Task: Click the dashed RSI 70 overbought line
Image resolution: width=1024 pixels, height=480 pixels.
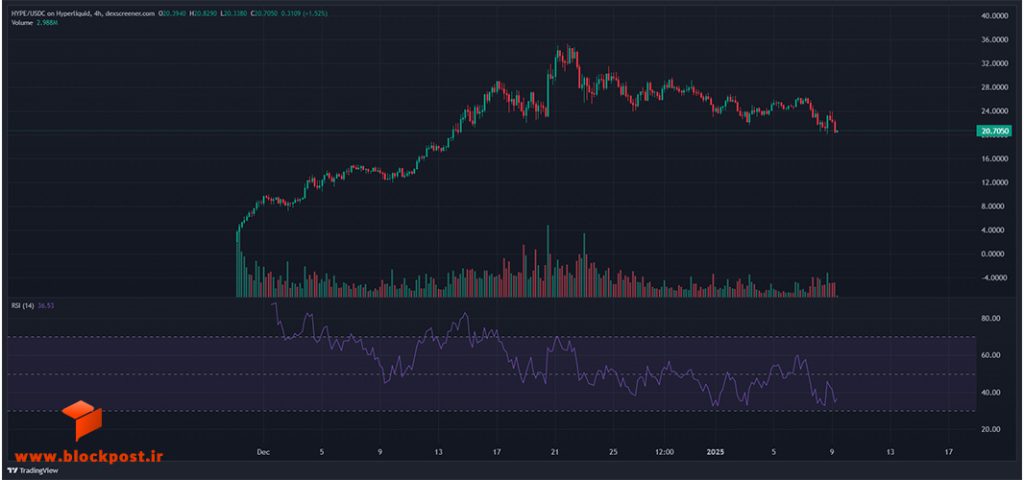Action: tap(491, 337)
